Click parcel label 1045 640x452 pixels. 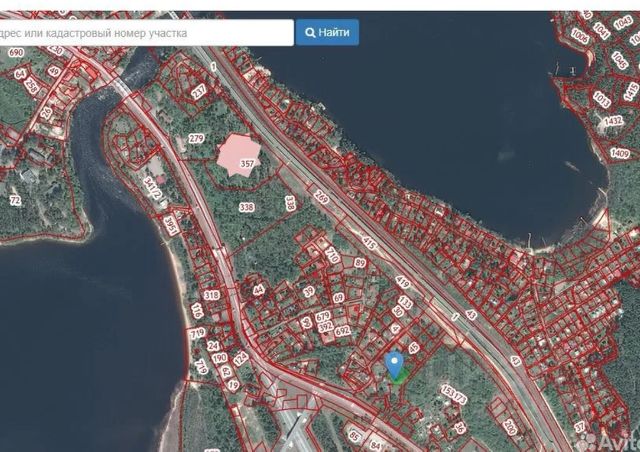(619, 60)
